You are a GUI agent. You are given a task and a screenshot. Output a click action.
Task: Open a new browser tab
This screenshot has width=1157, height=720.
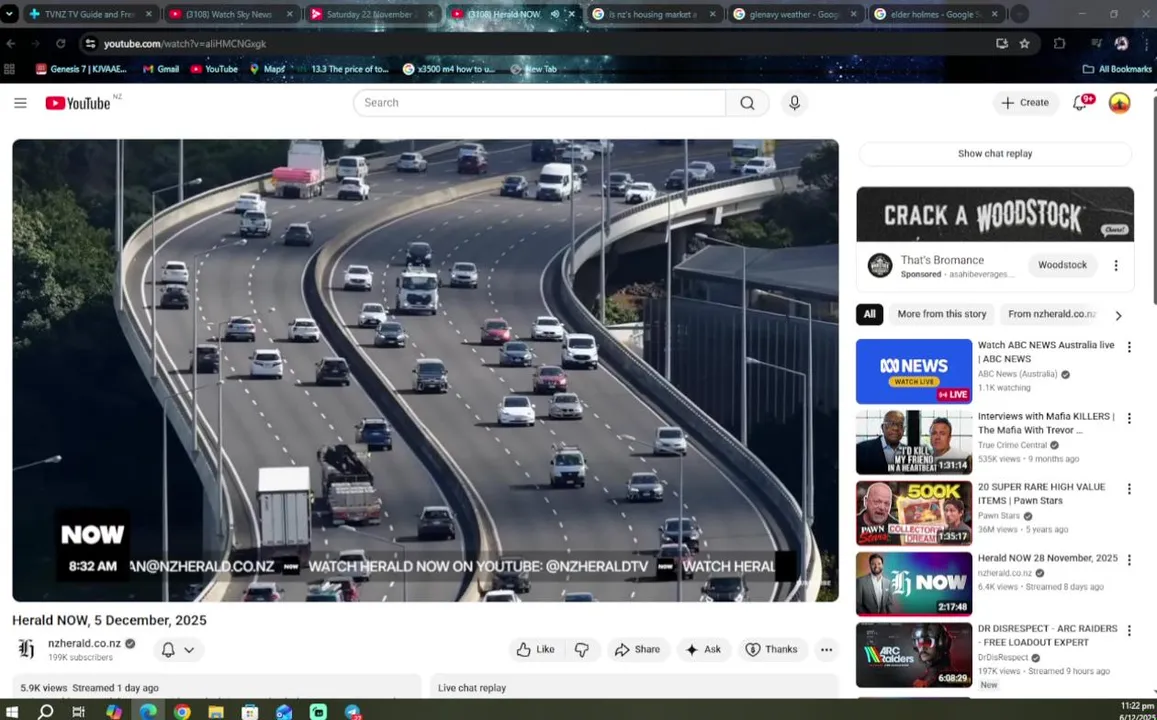(x=1019, y=14)
